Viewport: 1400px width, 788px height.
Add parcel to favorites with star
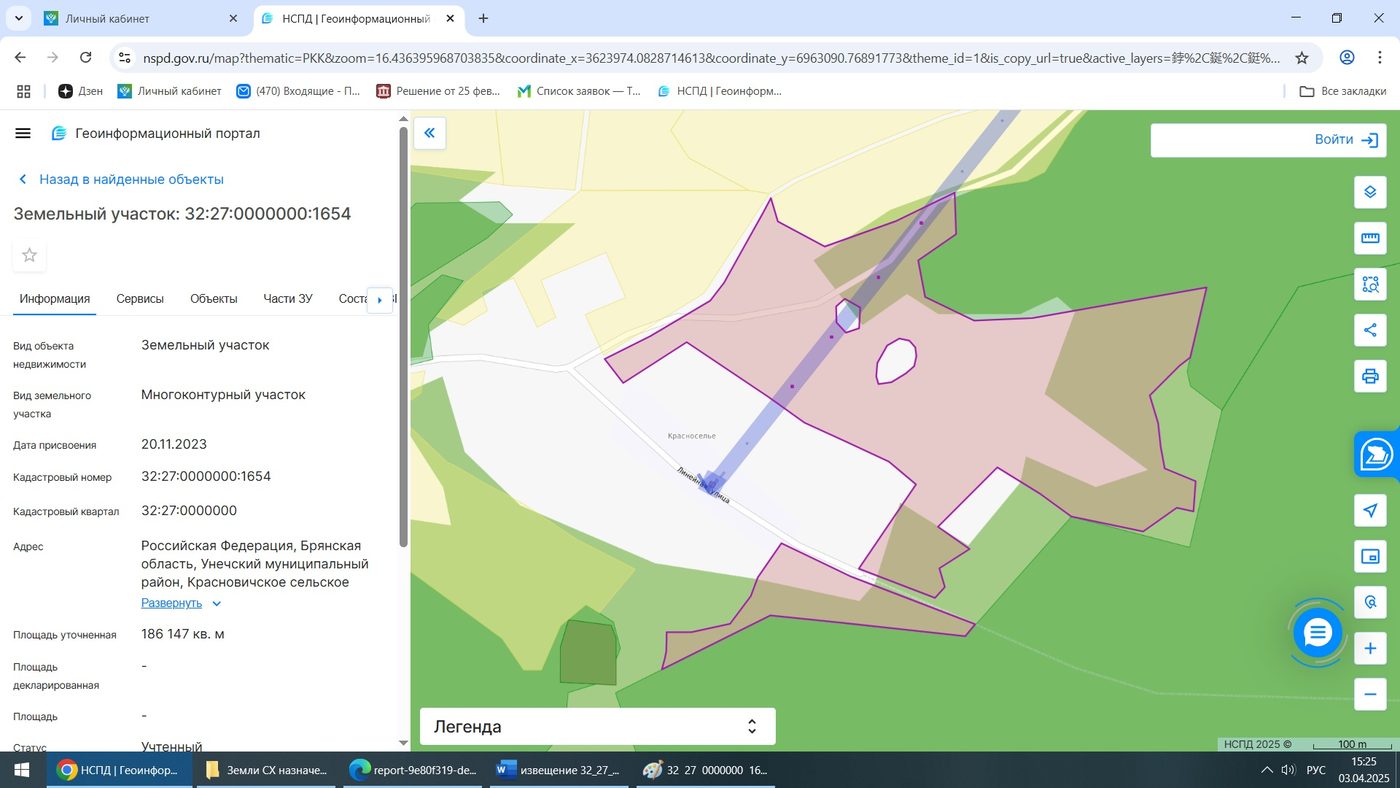[29, 255]
